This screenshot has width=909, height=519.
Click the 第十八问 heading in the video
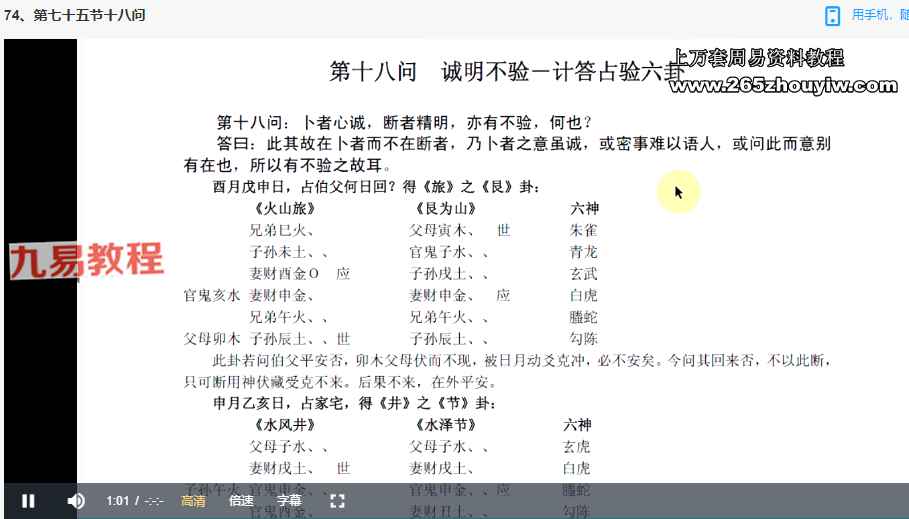tap(369, 72)
